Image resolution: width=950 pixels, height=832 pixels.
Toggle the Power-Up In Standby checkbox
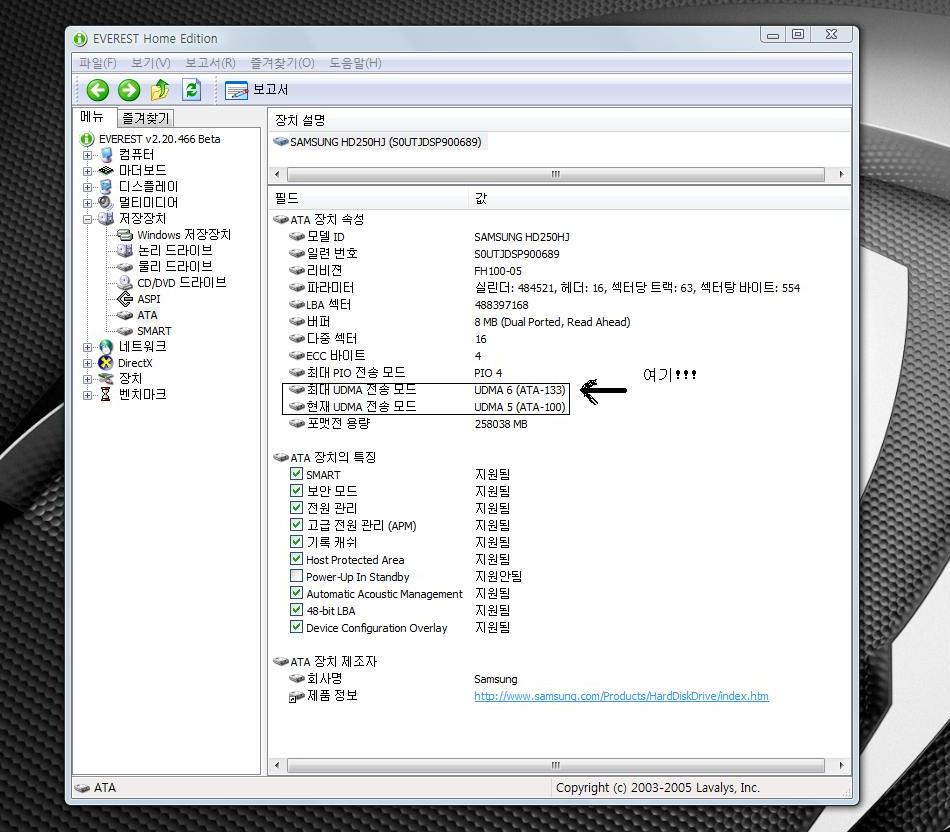[x=296, y=576]
